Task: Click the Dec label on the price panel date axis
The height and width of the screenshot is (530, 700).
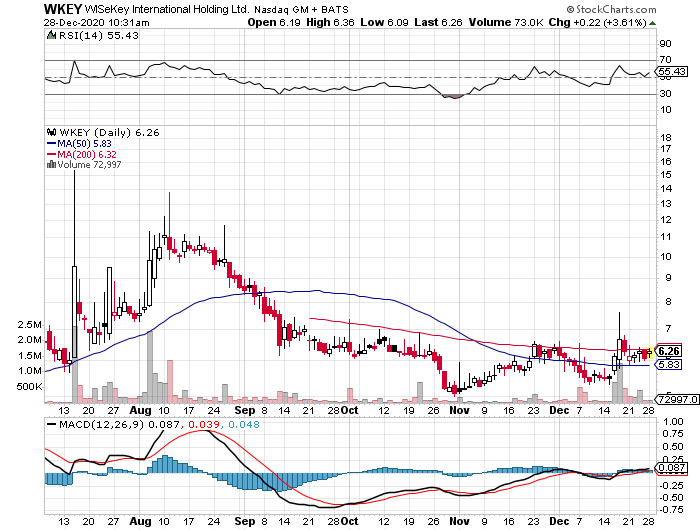Action: click(559, 410)
